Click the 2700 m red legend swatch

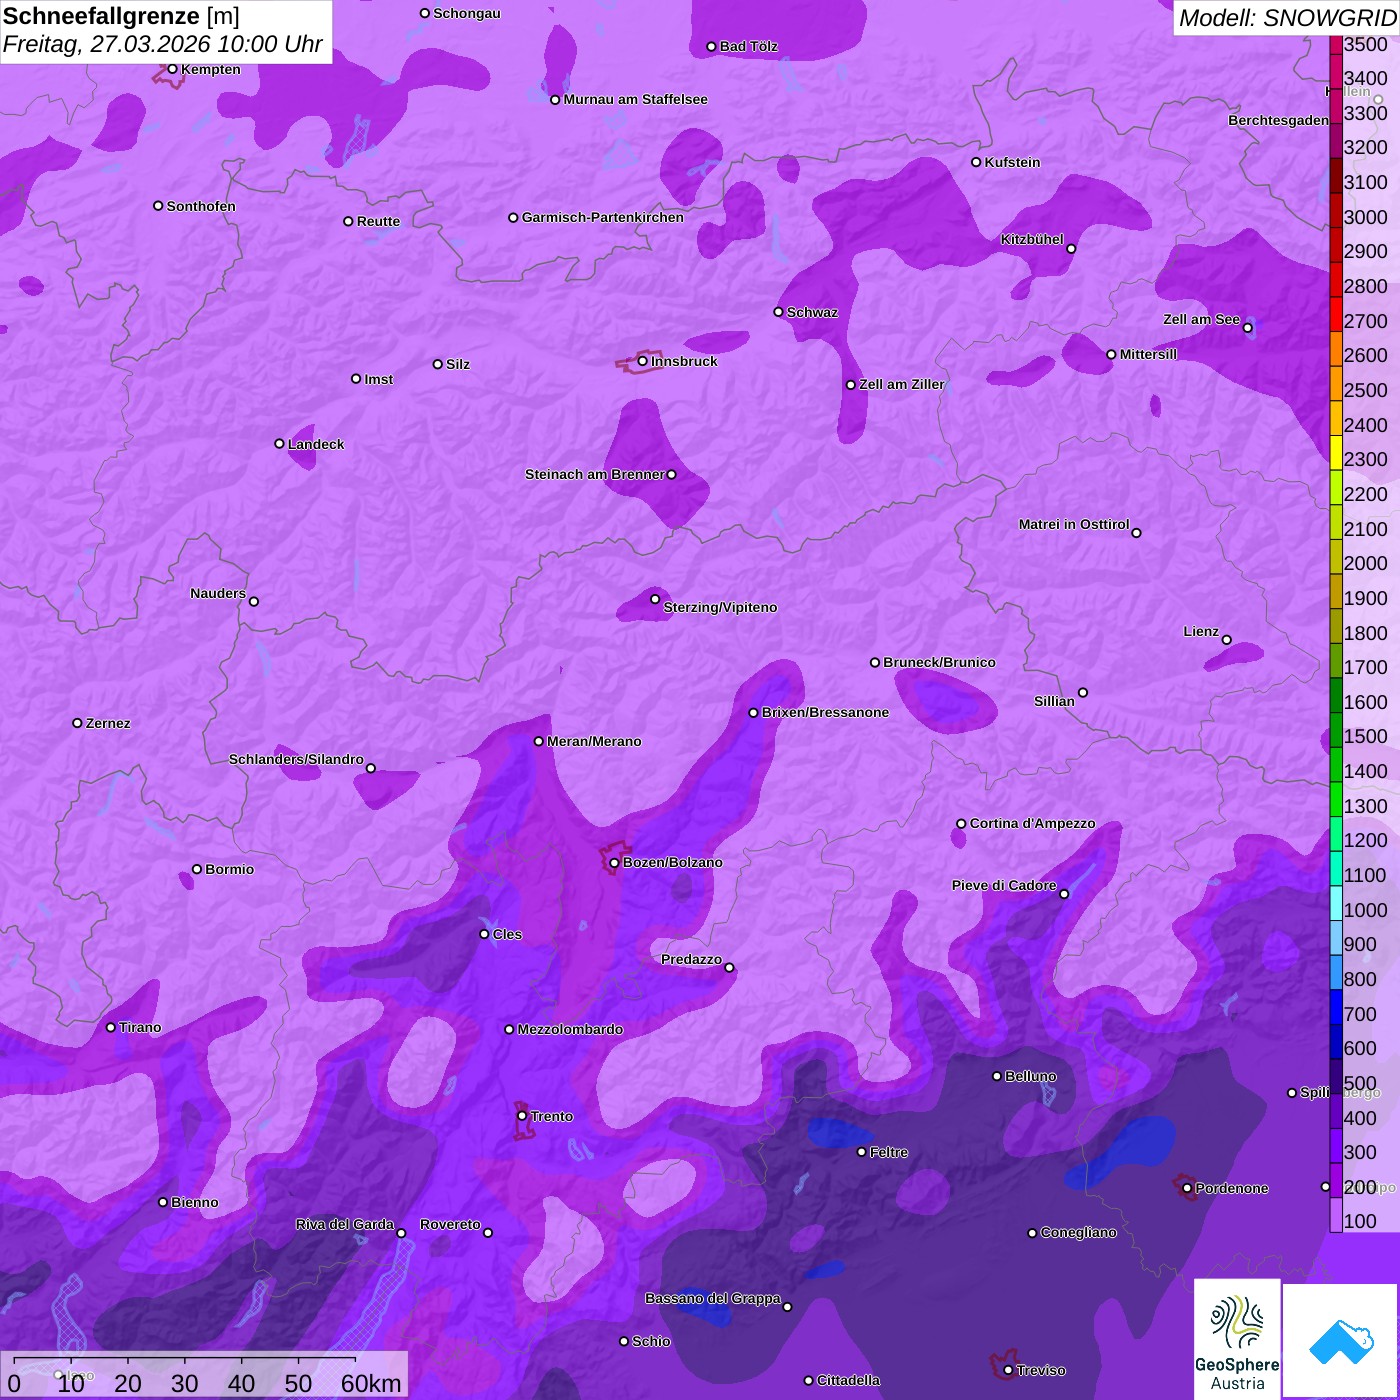(x=1336, y=314)
